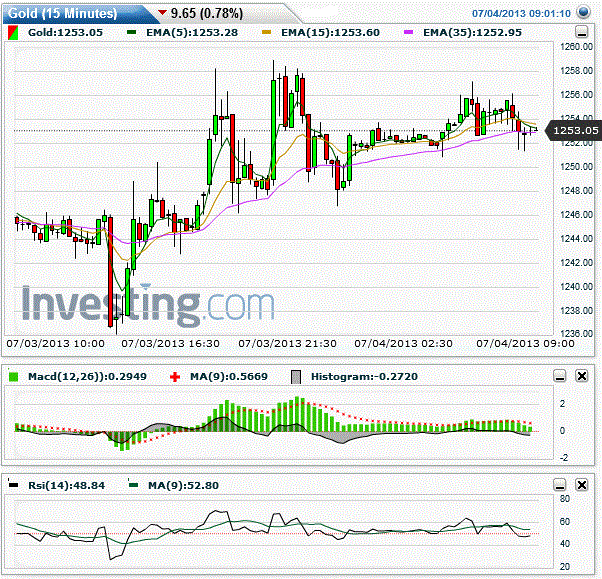Click the blue globe icon beside the timestamp
This screenshot has width=602, height=579.
click(x=584, y=12)
